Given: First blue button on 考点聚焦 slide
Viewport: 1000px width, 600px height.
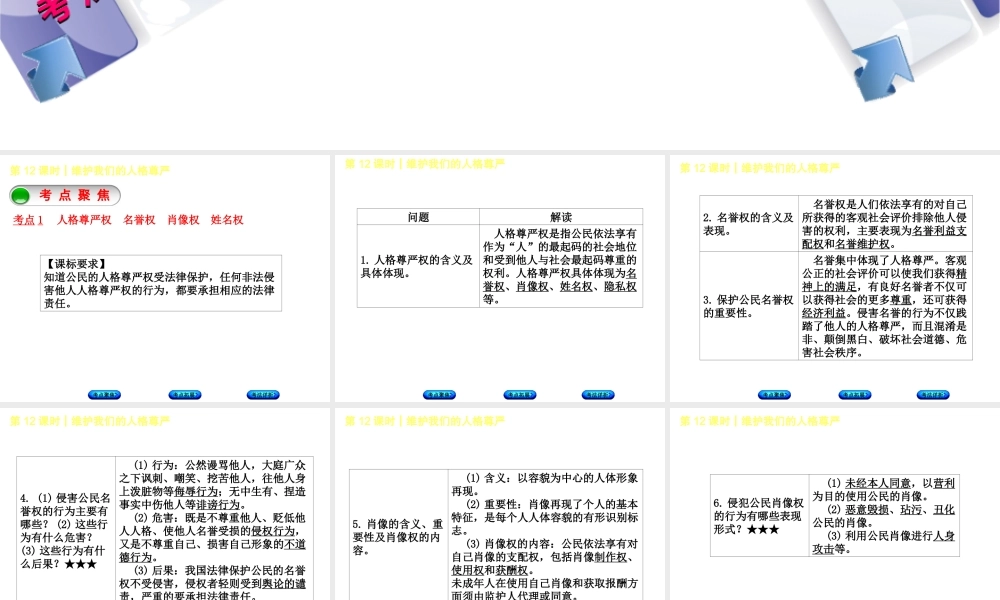Looking at the screenshot, I should click(104, 395).
